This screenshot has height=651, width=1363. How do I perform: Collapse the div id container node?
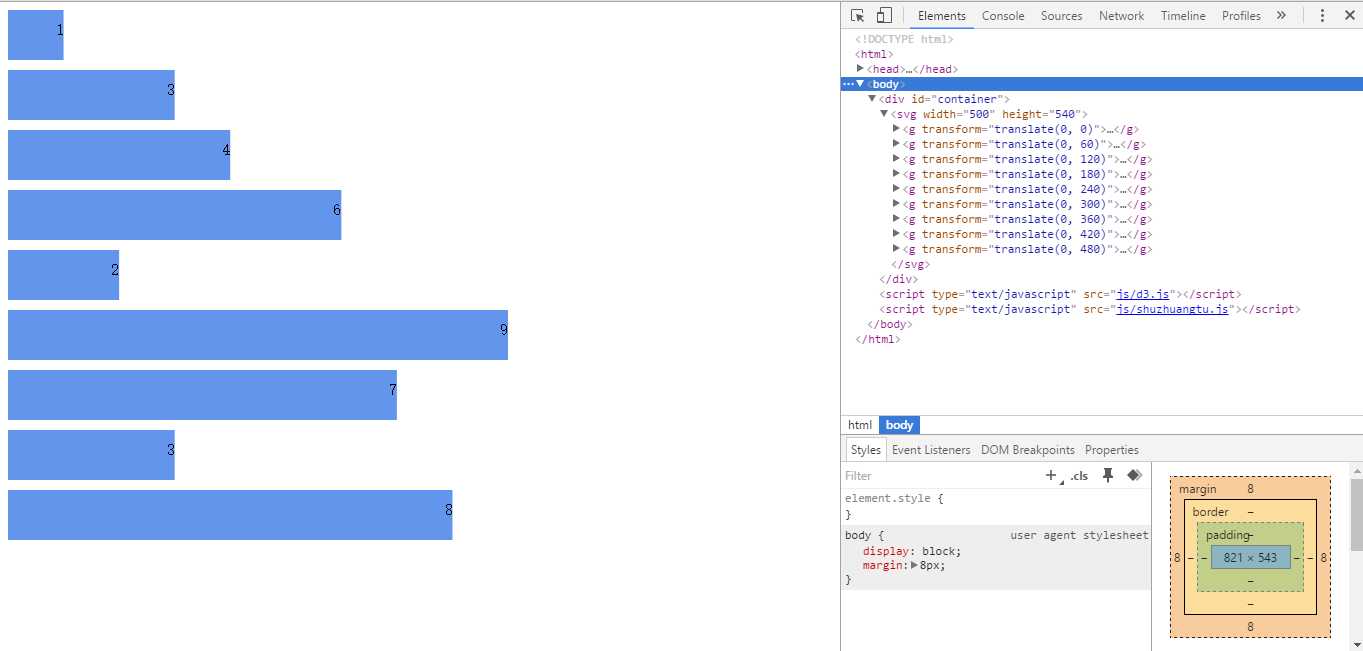click(872, 99)
